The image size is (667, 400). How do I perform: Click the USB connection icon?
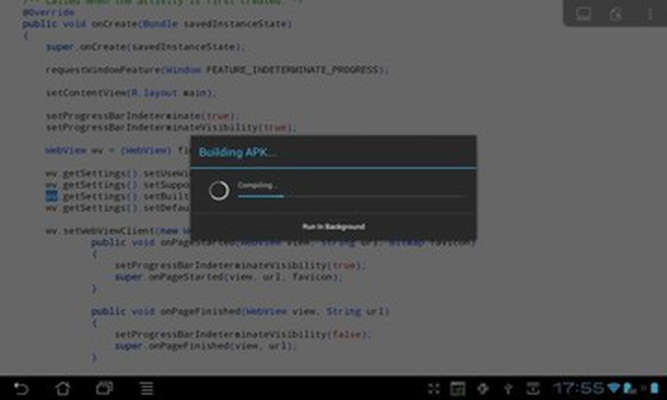pos(508,388)
